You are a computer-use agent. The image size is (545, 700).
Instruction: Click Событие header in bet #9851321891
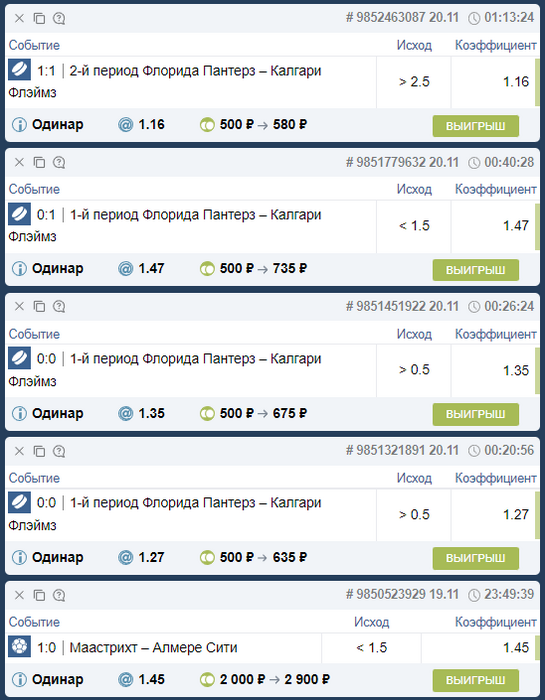point(34,478)
